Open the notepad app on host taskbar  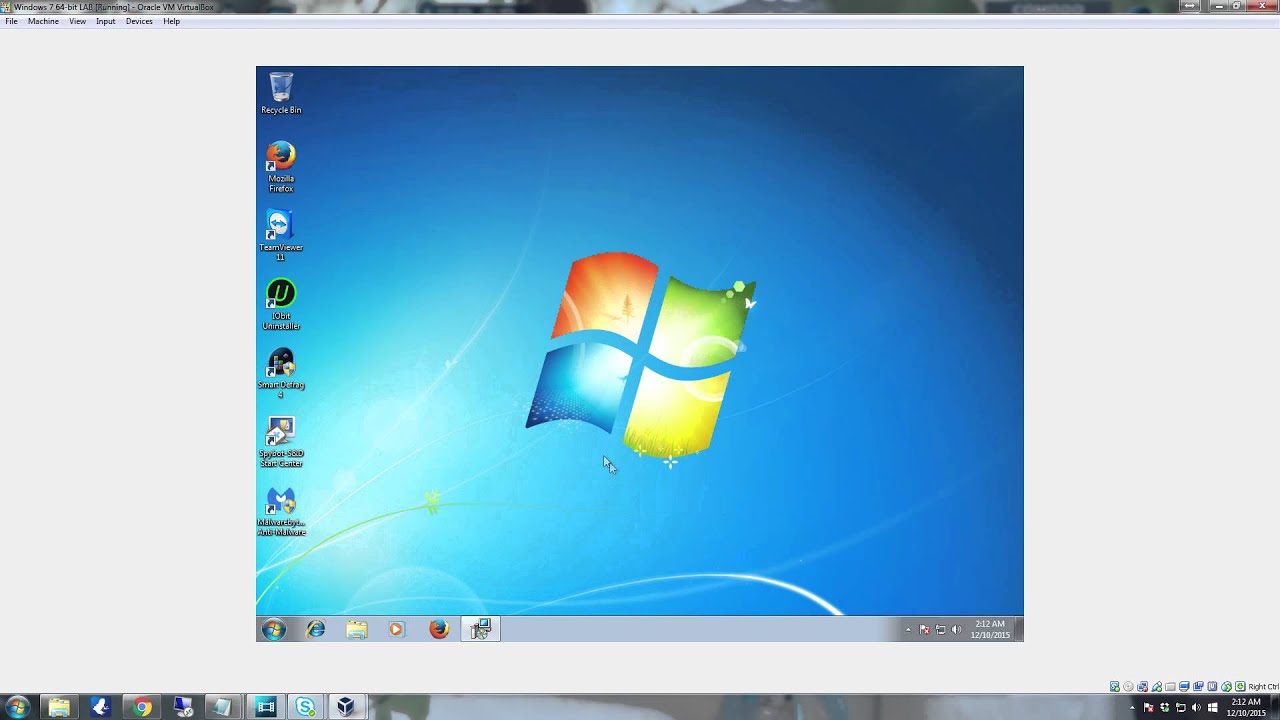(x=223, y=707)
